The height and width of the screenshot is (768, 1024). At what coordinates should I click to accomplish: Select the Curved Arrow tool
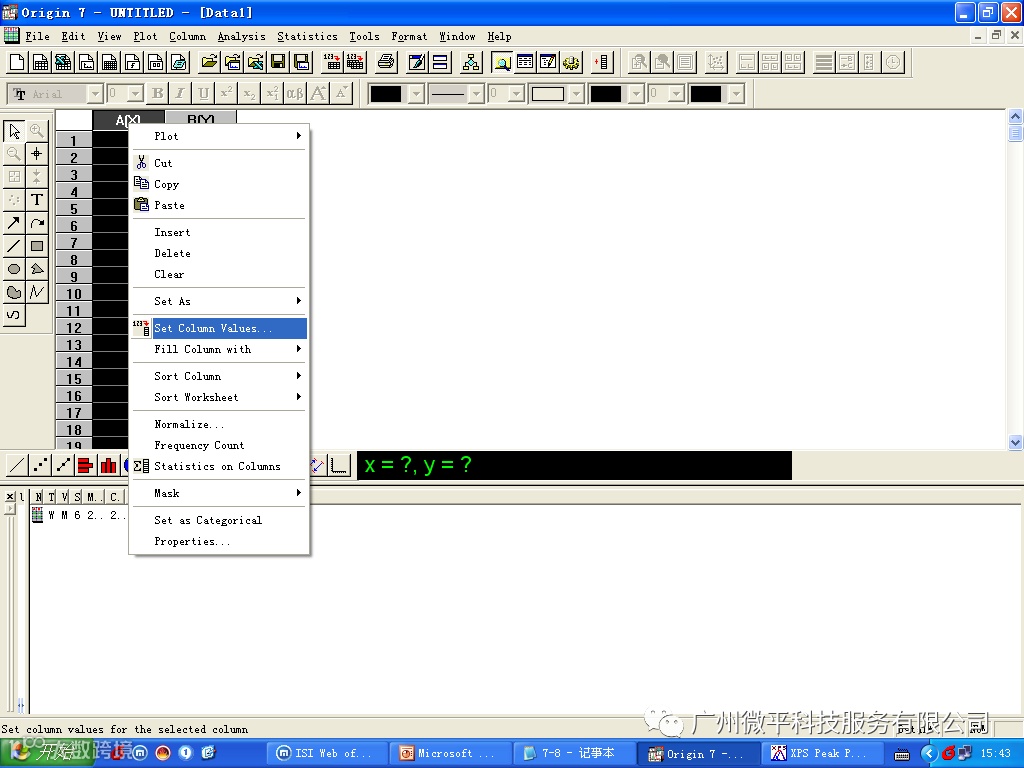click(x=37, y=223)
